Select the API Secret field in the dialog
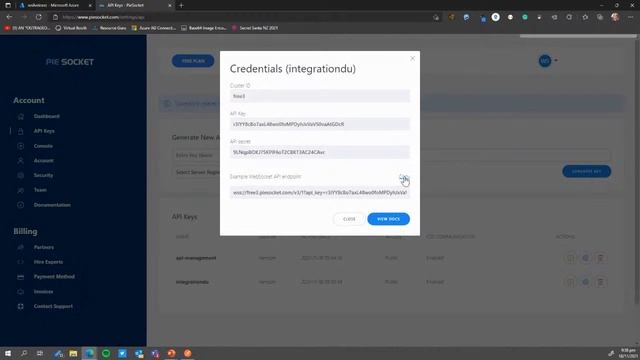This screenshot has height=360, width=640. pos(320,152)
